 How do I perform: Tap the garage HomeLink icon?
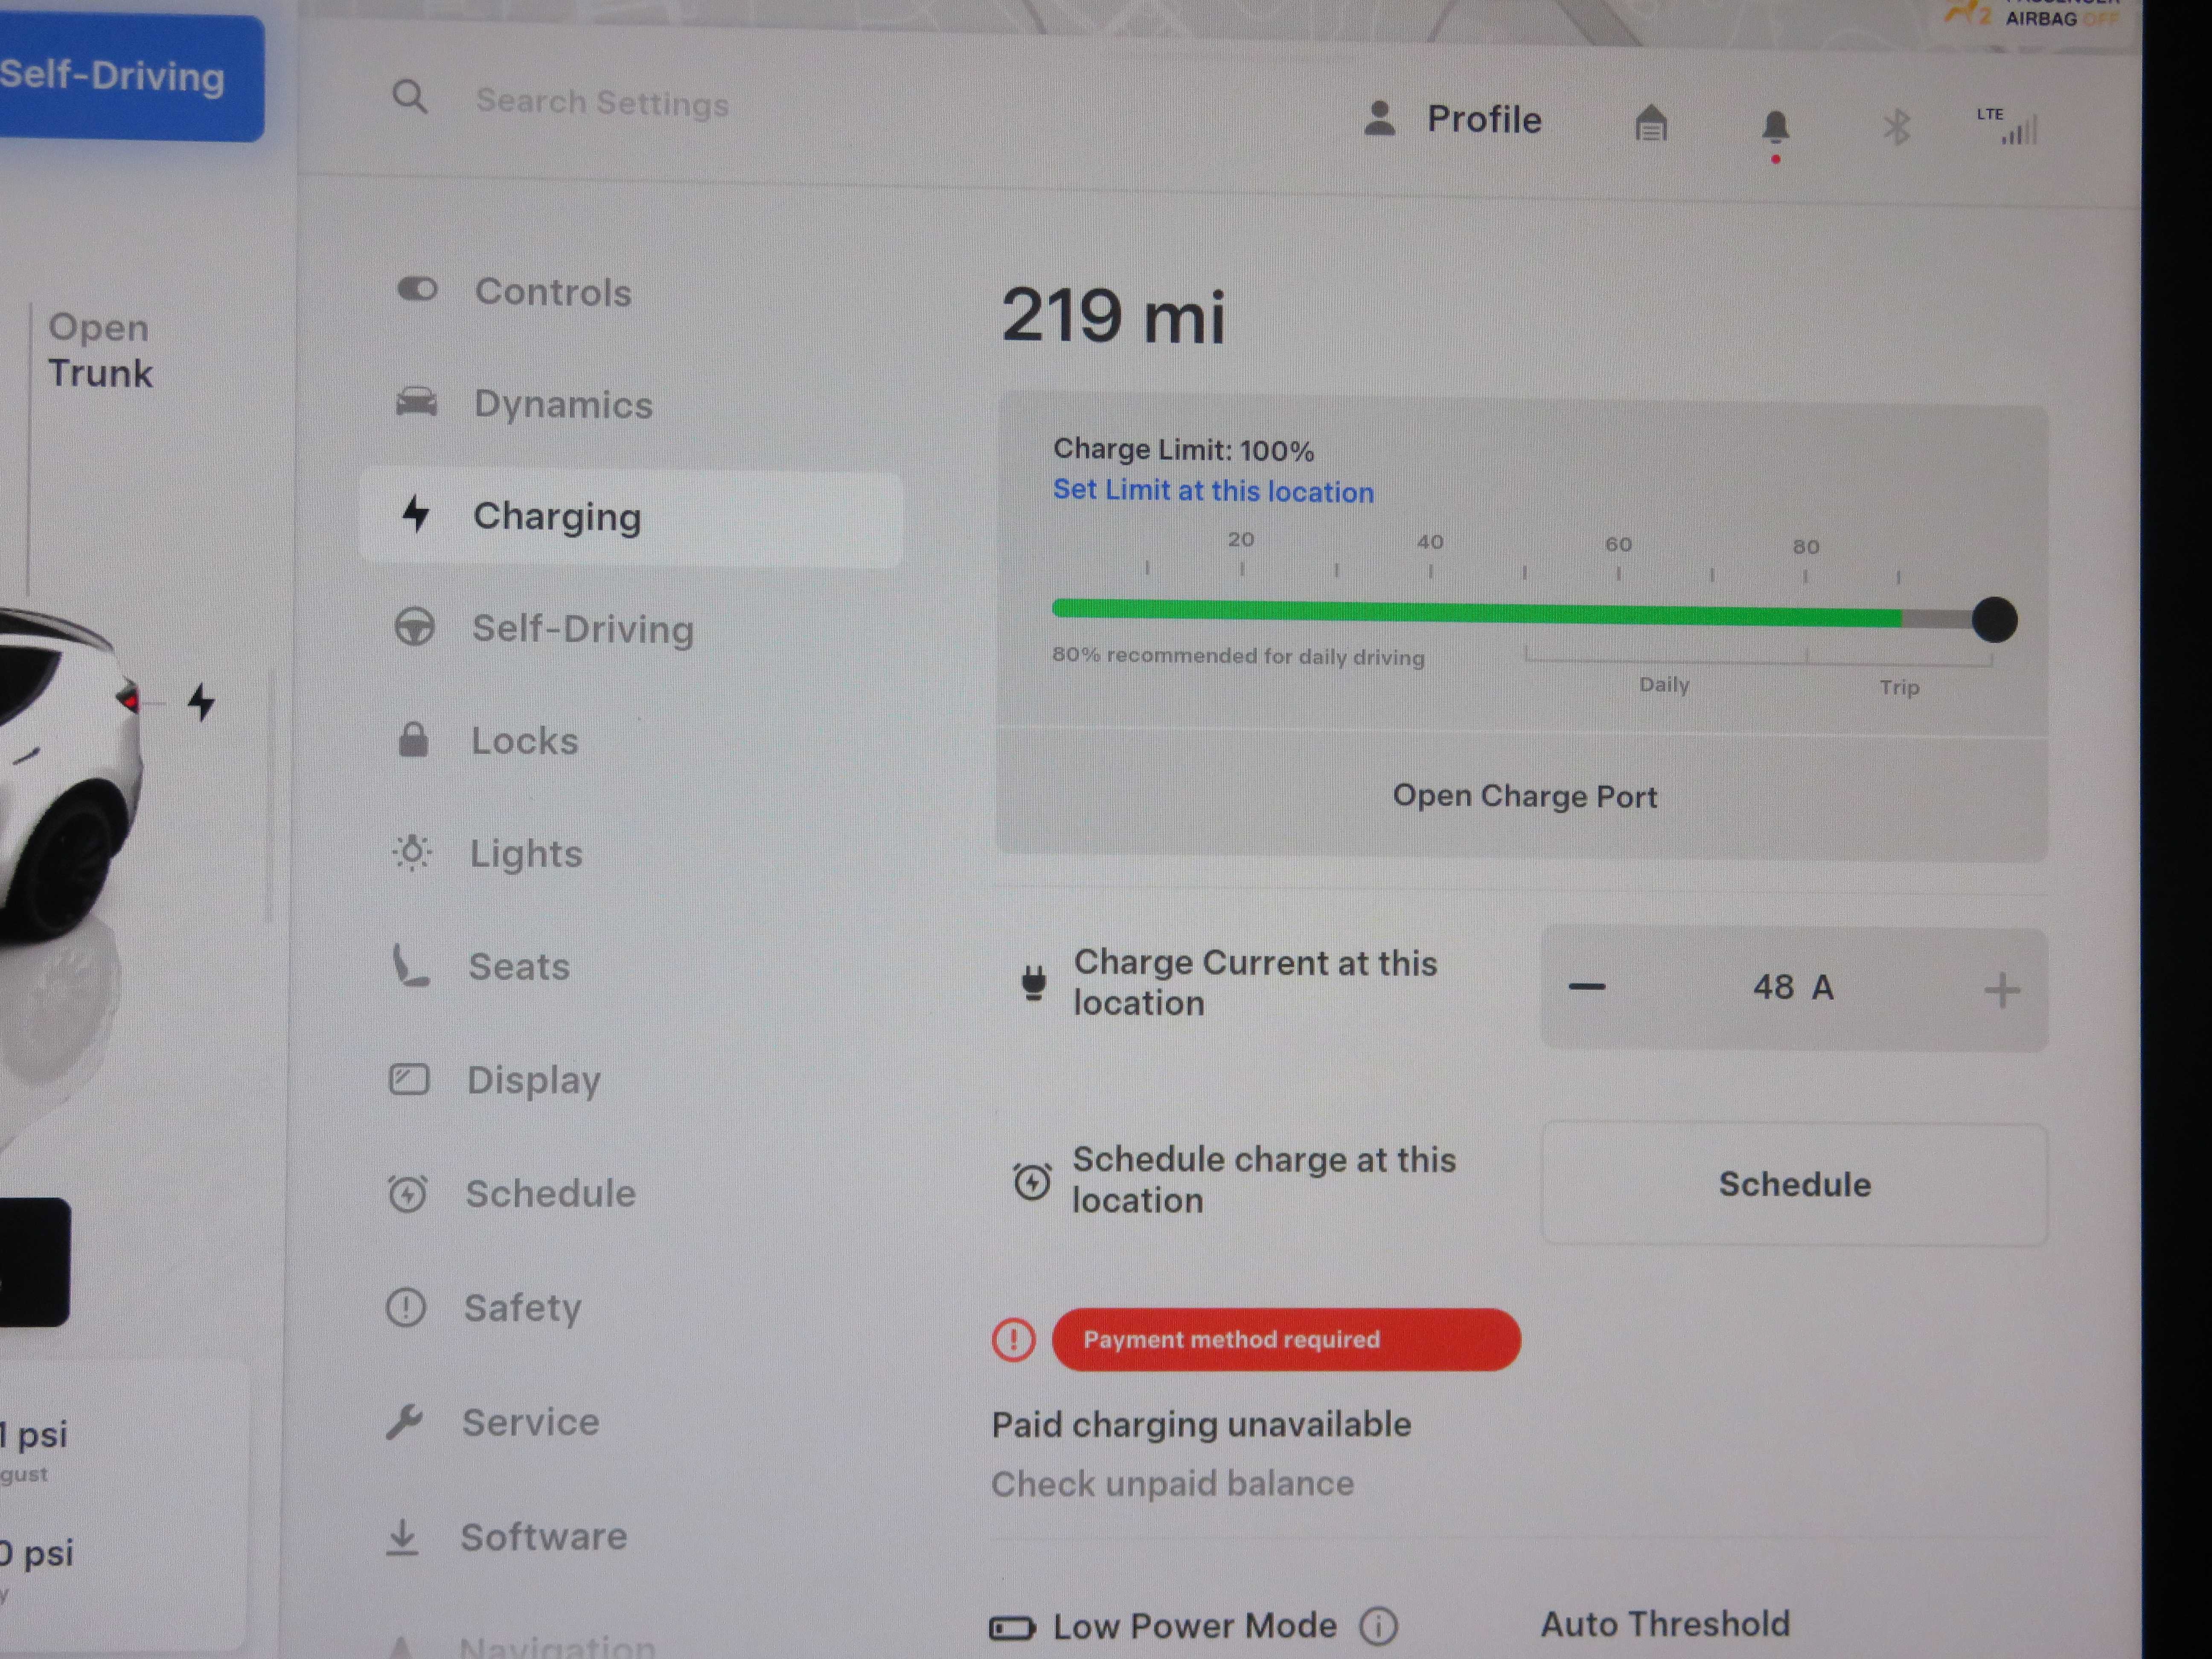[x=1651, y=124]
